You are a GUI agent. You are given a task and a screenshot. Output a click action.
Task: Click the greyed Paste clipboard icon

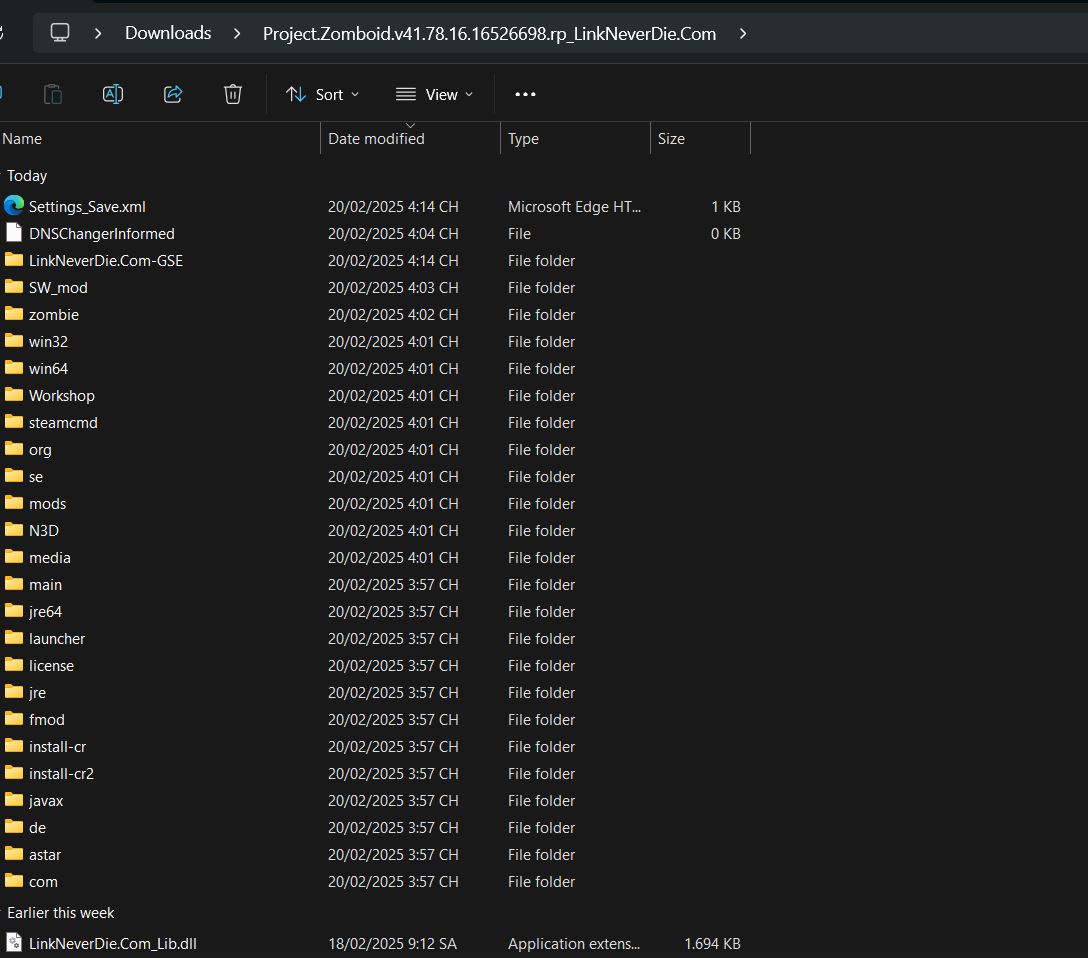tap(53, 94)
